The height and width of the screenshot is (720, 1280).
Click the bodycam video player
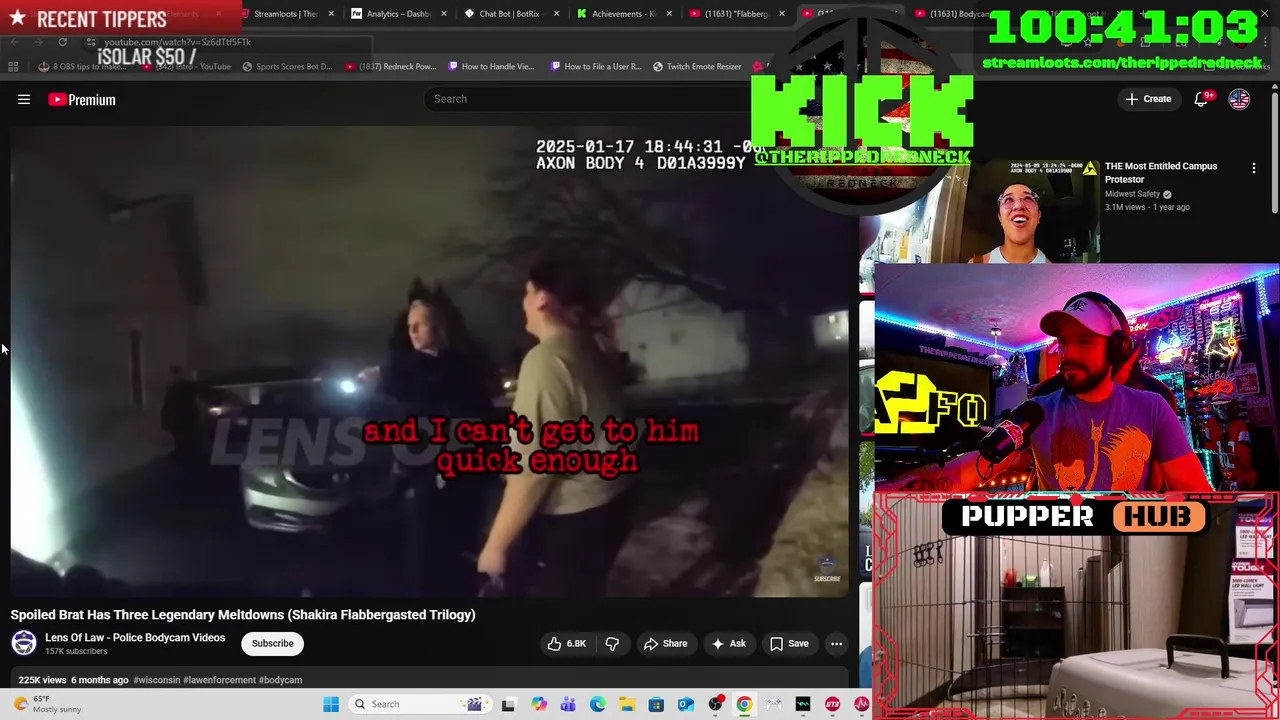pos(429,360)
